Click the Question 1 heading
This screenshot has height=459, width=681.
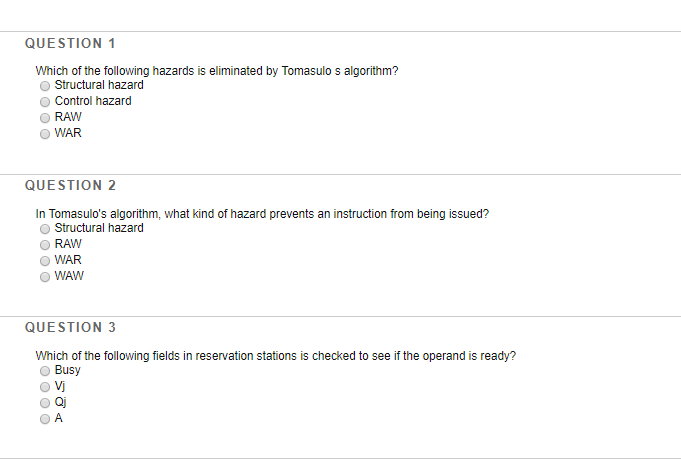click(x=70, y=43)
